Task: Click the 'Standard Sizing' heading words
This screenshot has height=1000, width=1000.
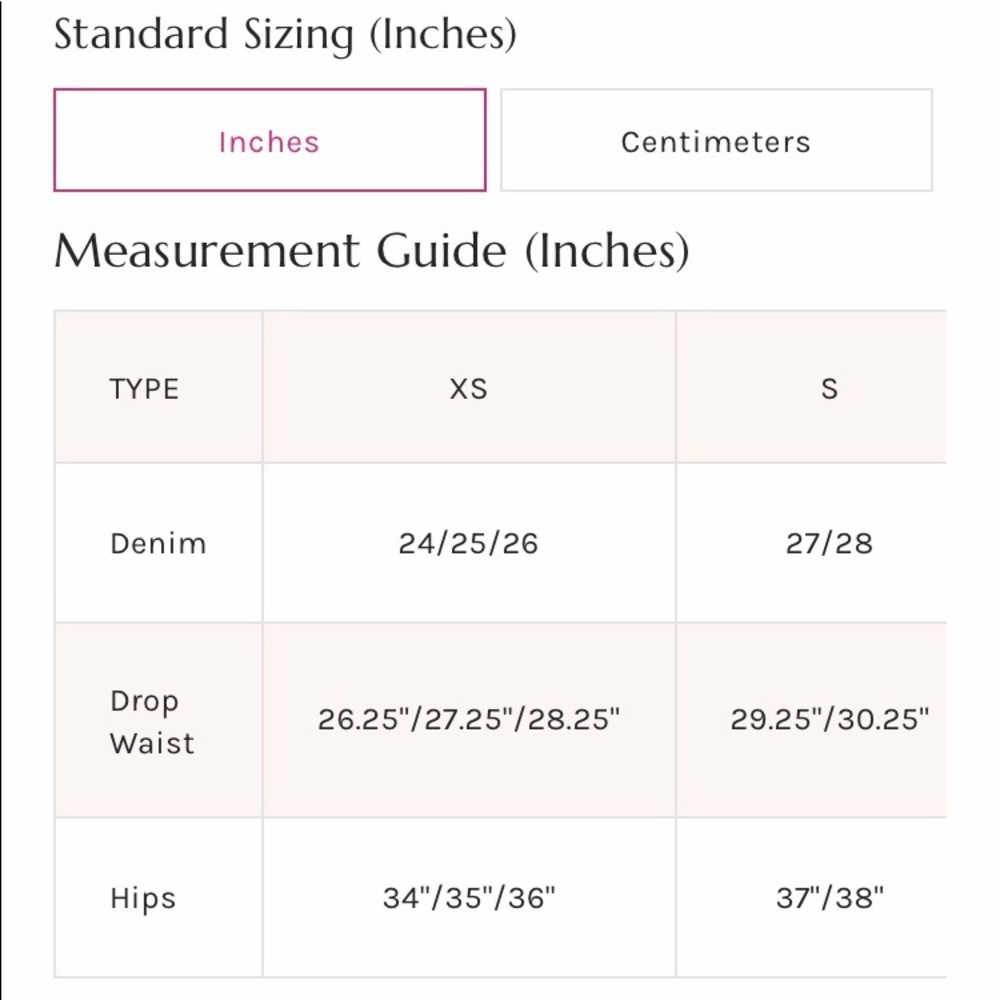Action: [x=203, y=35]
